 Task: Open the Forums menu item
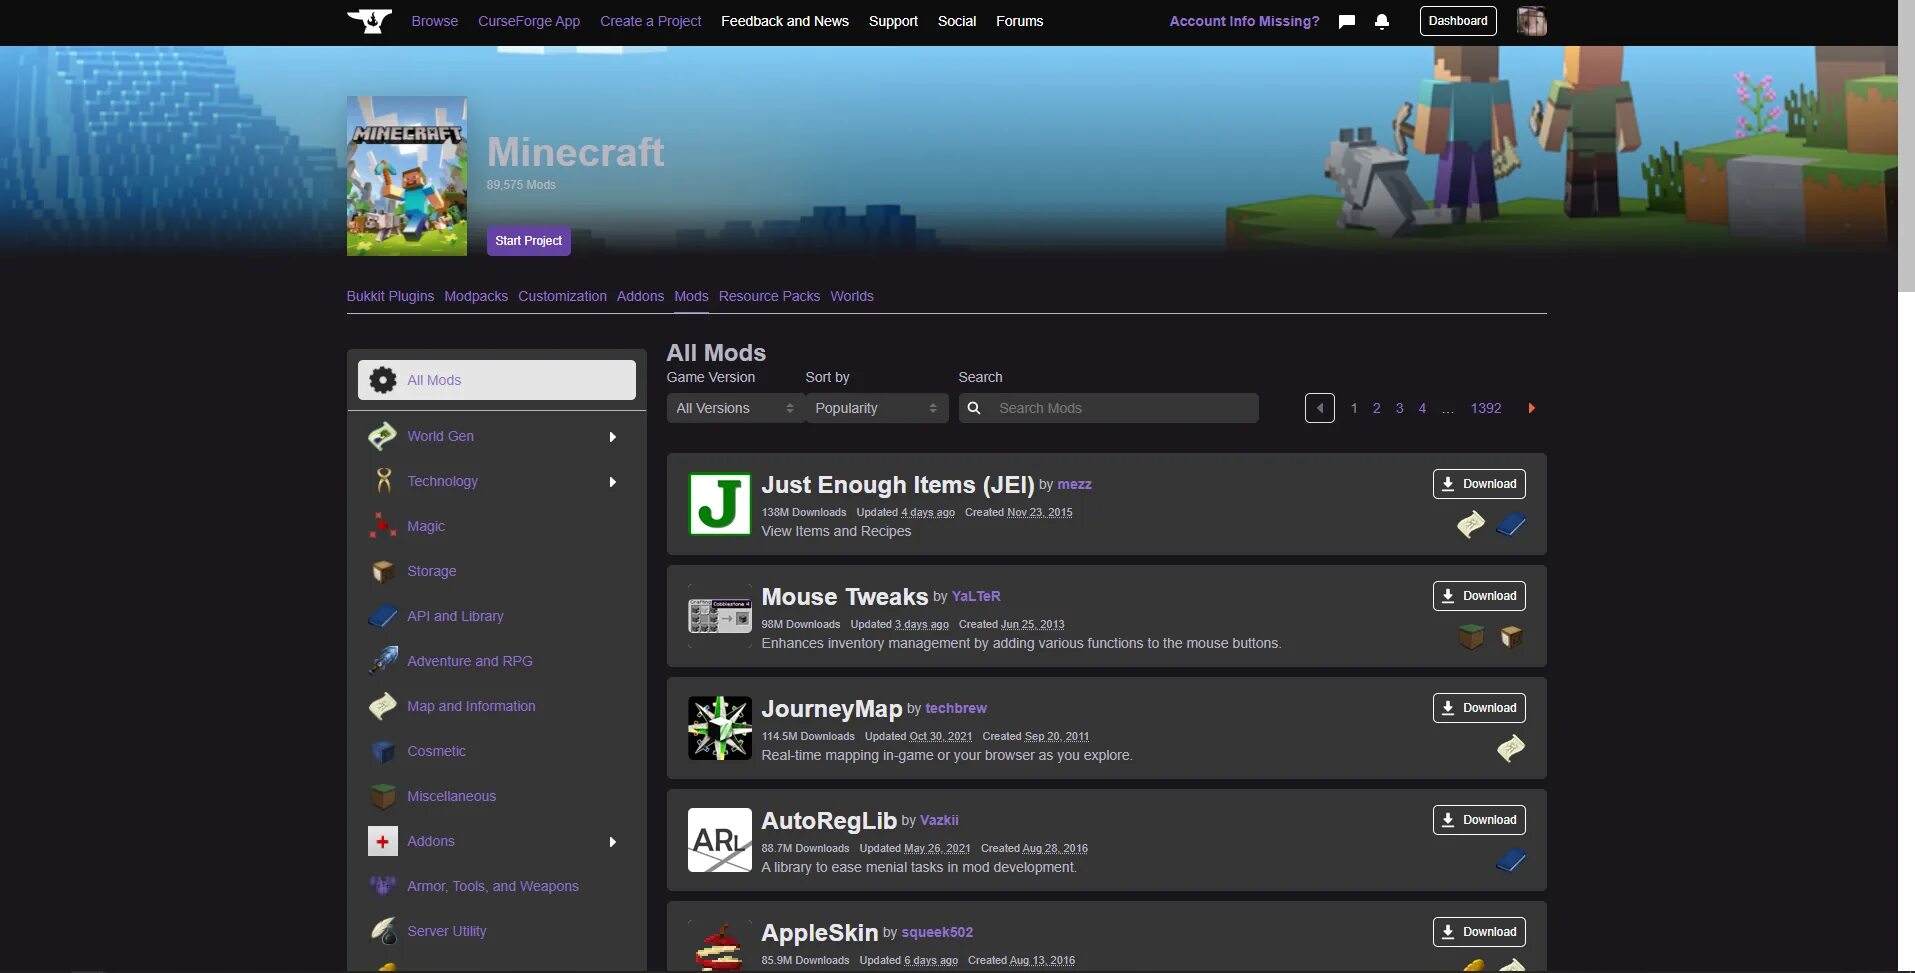pyautogui.click(x=1020, y=21)
